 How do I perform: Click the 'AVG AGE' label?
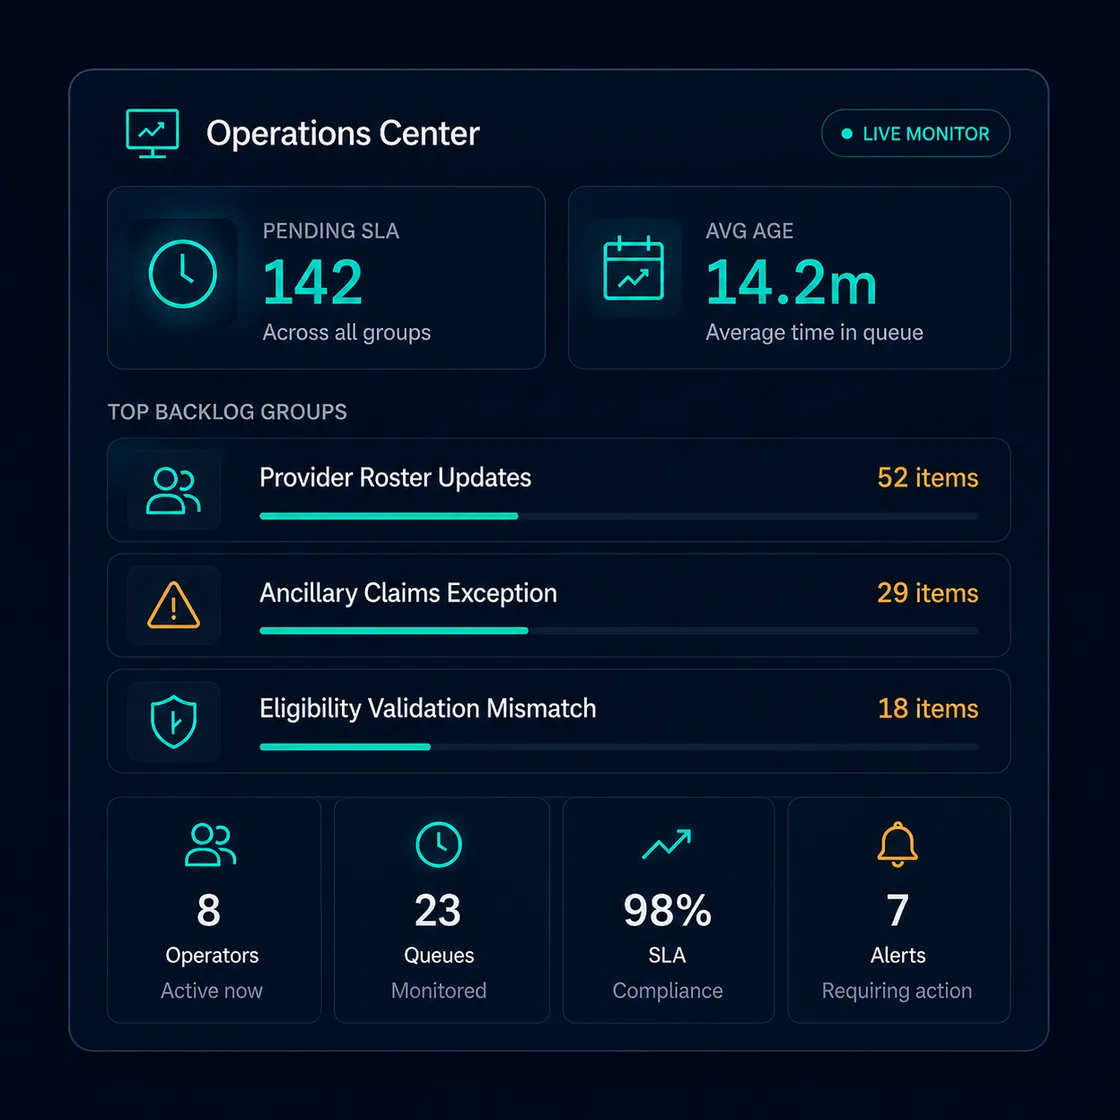pyautogui.click(x=749, y=231)
